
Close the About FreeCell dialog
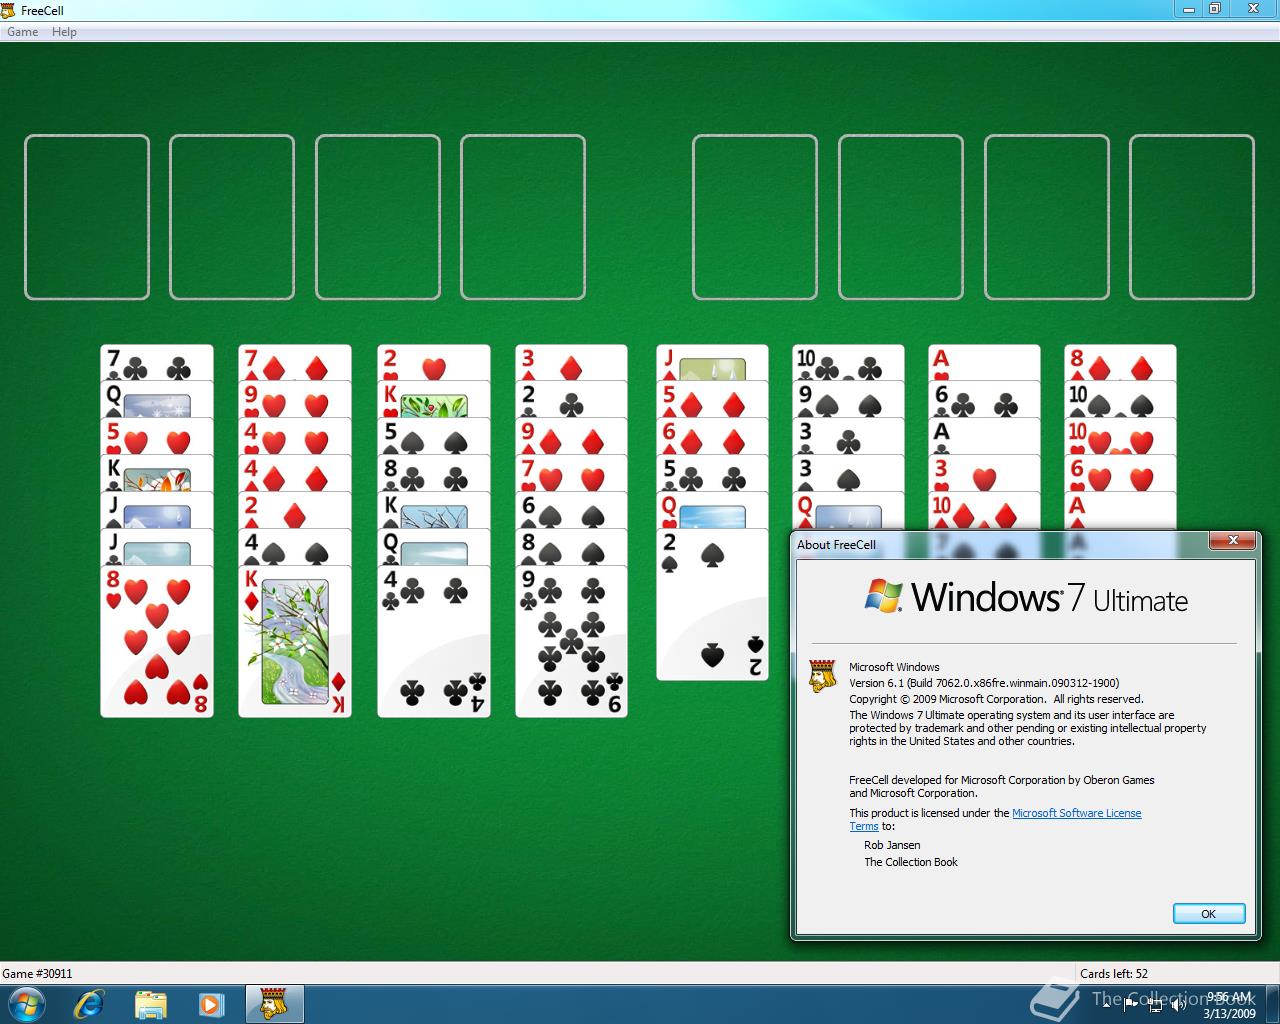click(x=1233, y=541)
